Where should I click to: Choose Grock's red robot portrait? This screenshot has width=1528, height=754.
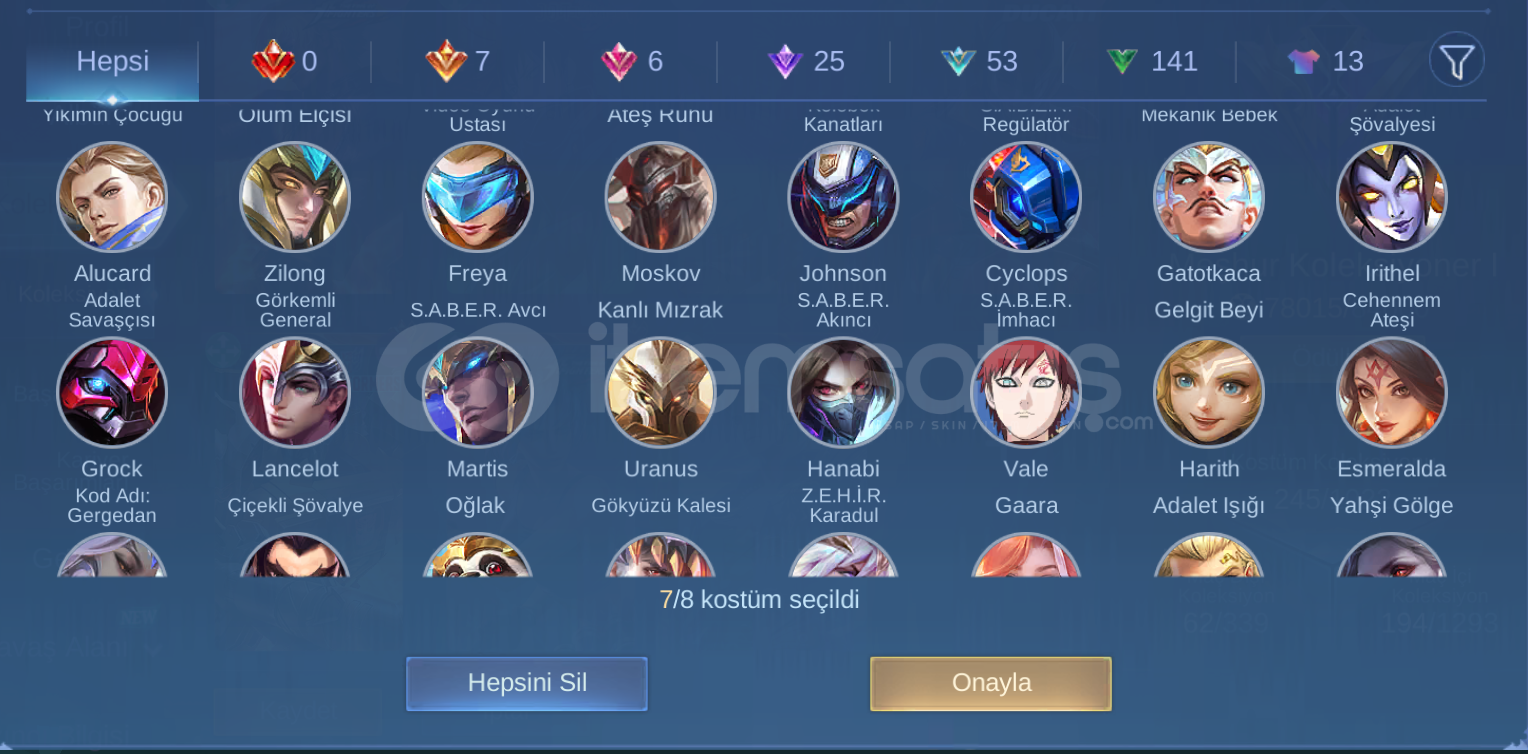(x=112, y=392)
